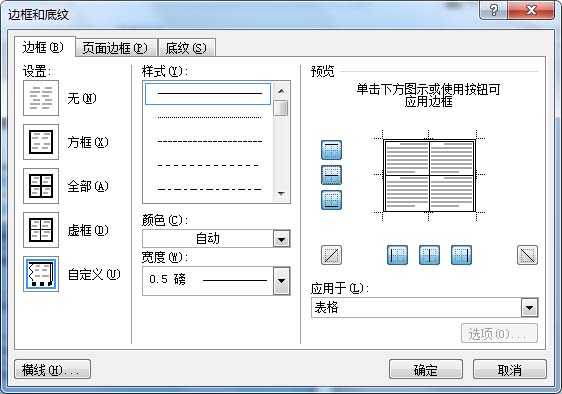The height and width of the screenshot is (394, 562).
Task: Click the 0.5 磅 width field
Action: 208,281
